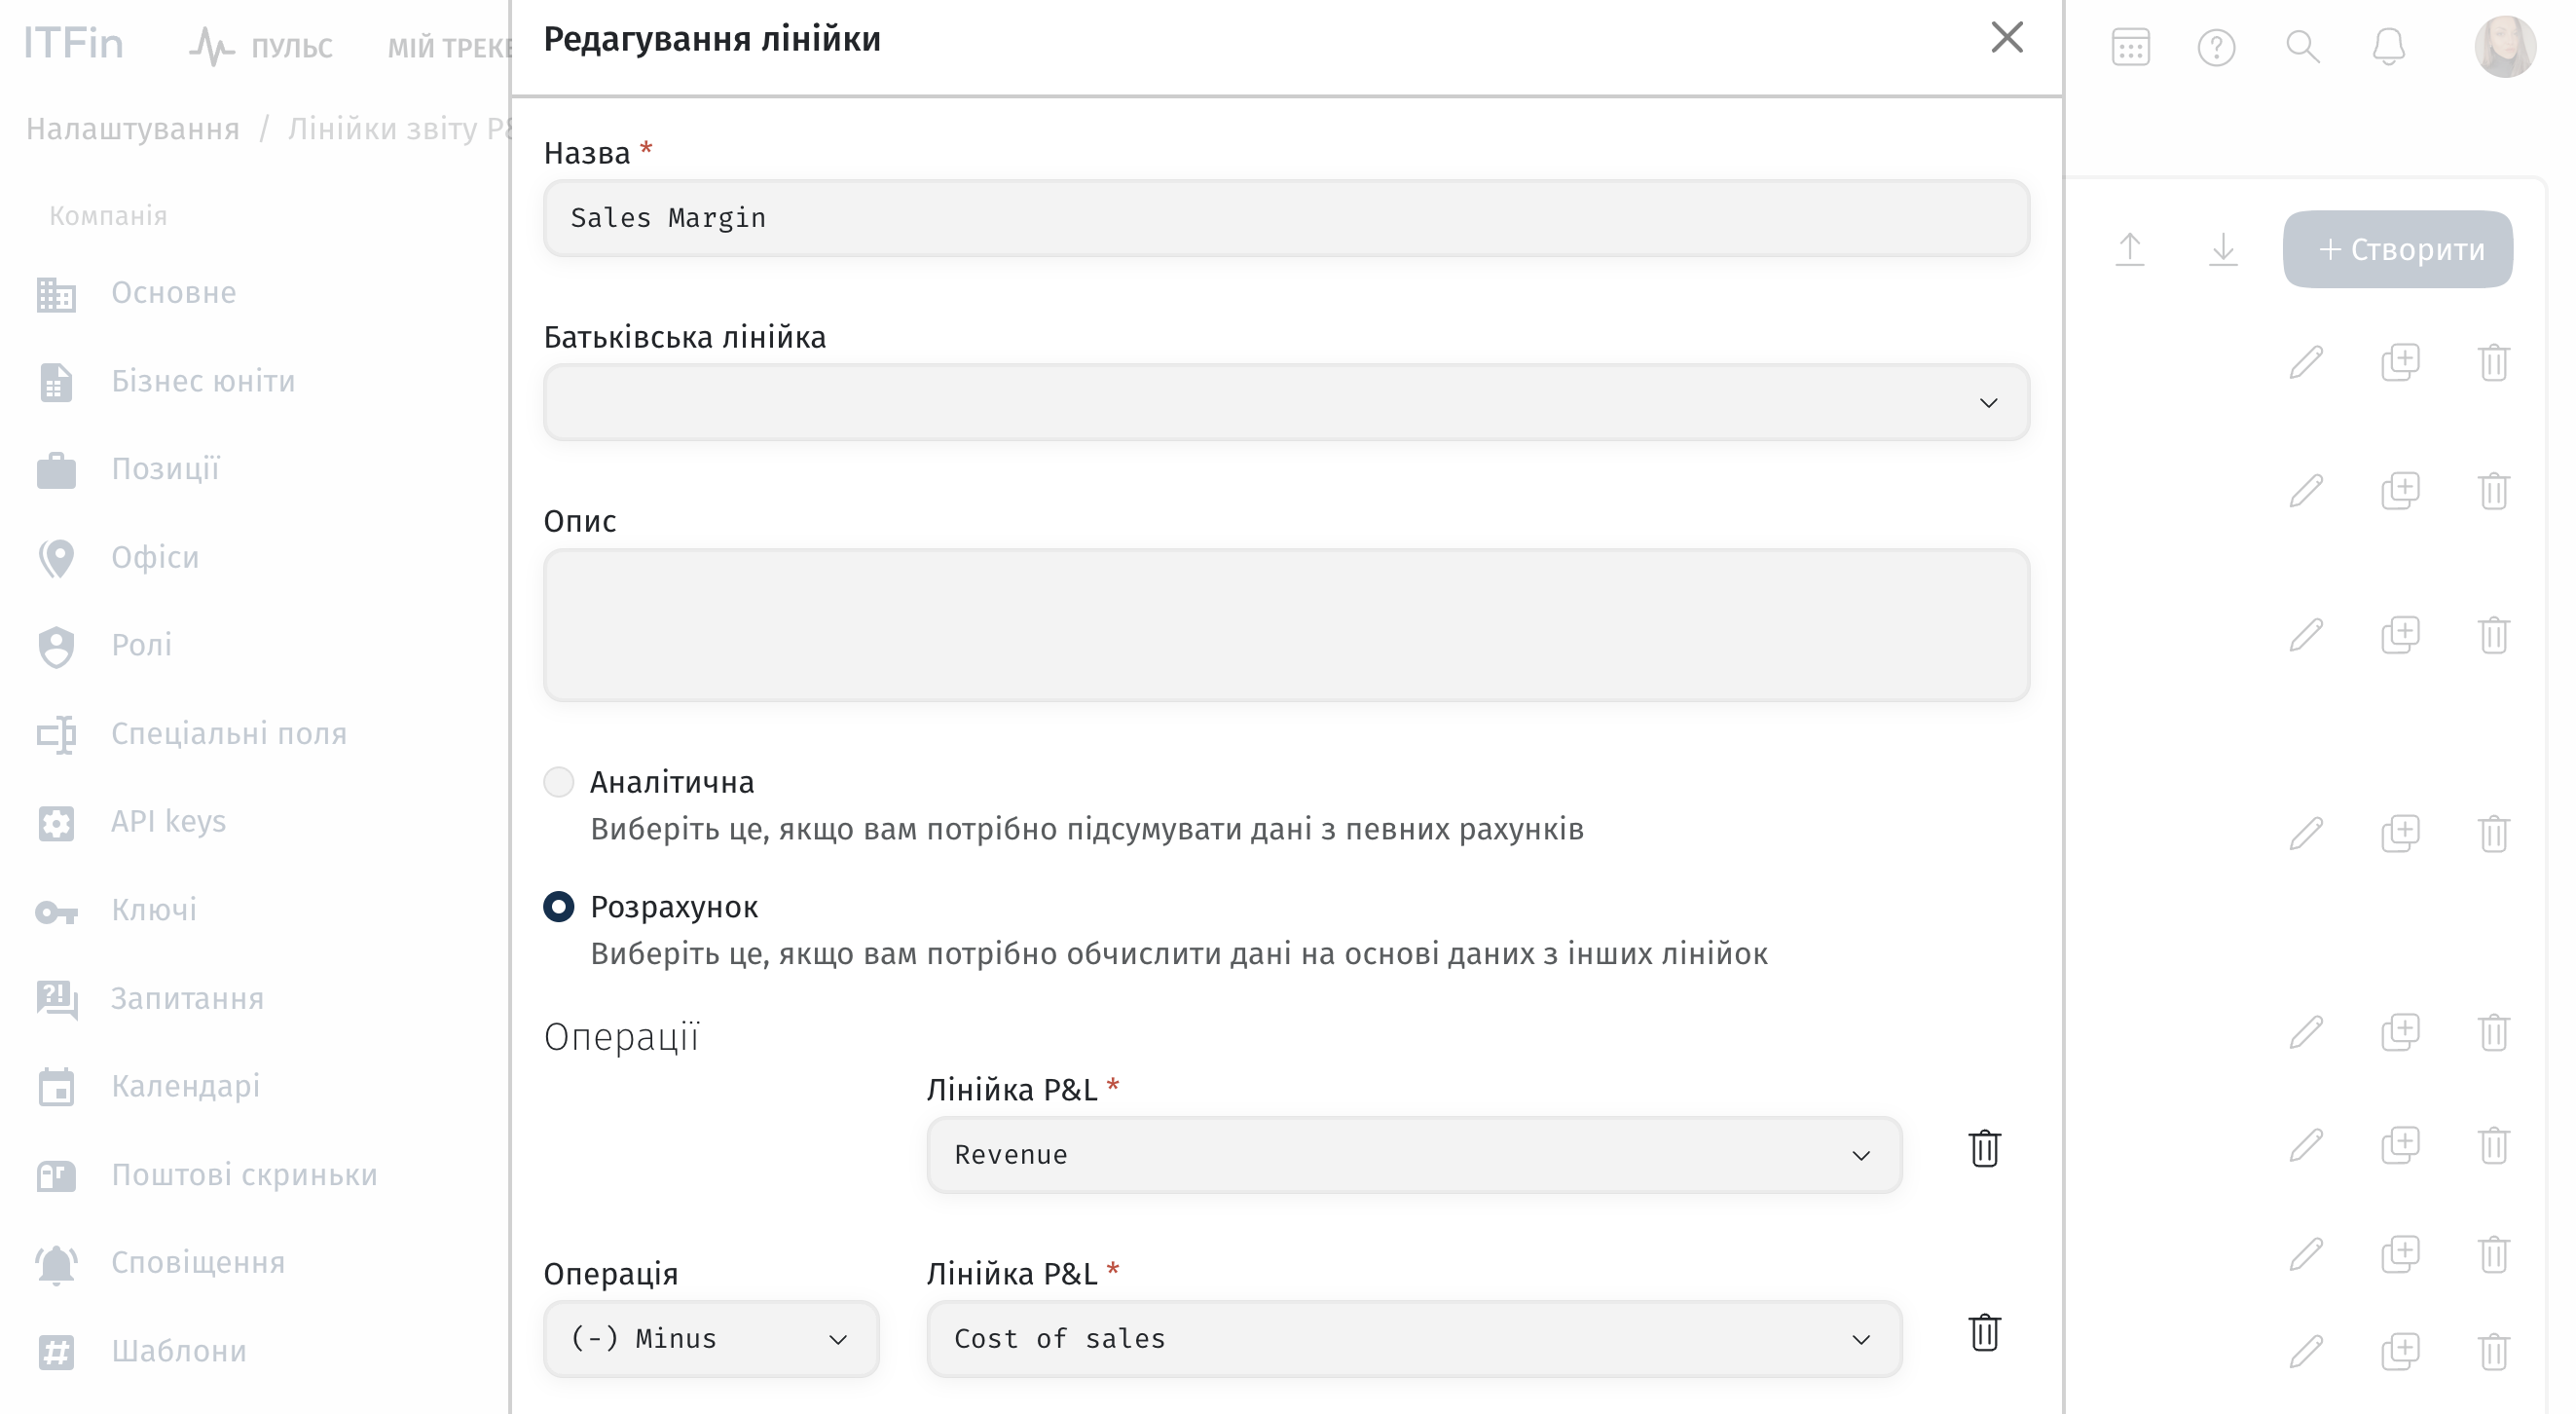This screenshot has height=1414, width=2576.
Task: Open Ролі in the sidebar
Action: pos(141,645)
